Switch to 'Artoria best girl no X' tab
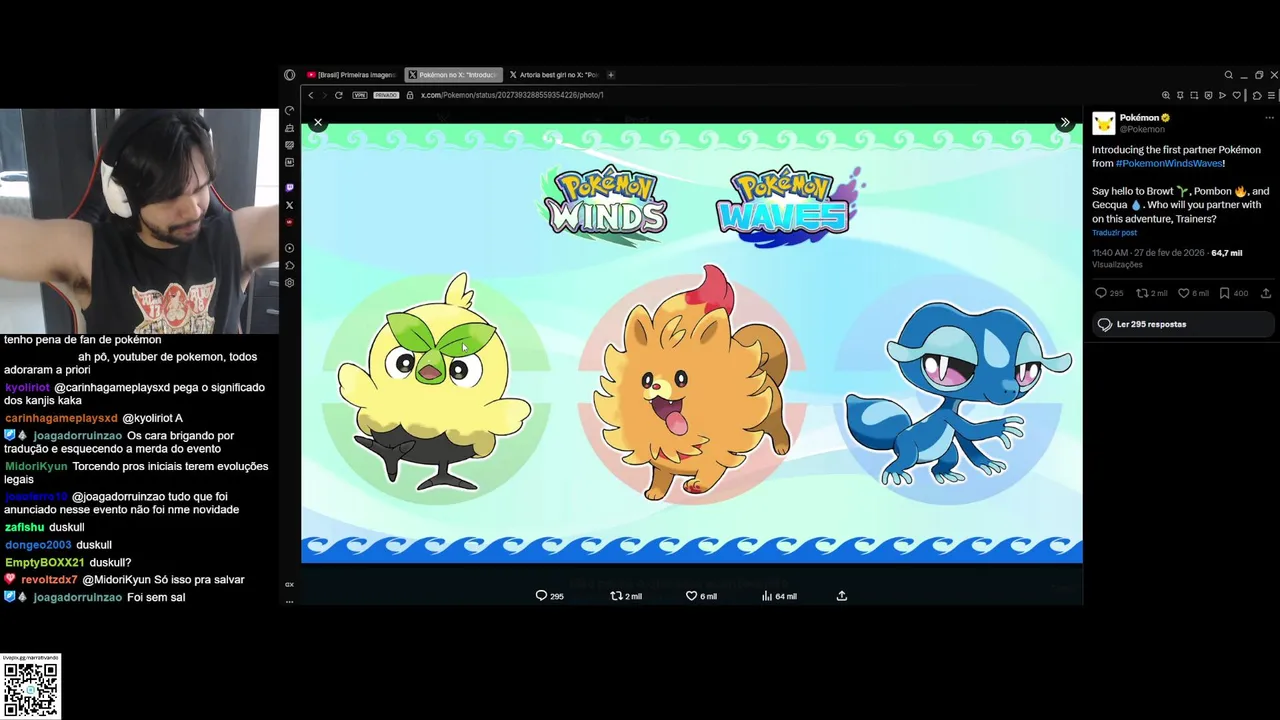Viewport: 1280px width, 720px height. pyautogui.click(x=553, y=75)
